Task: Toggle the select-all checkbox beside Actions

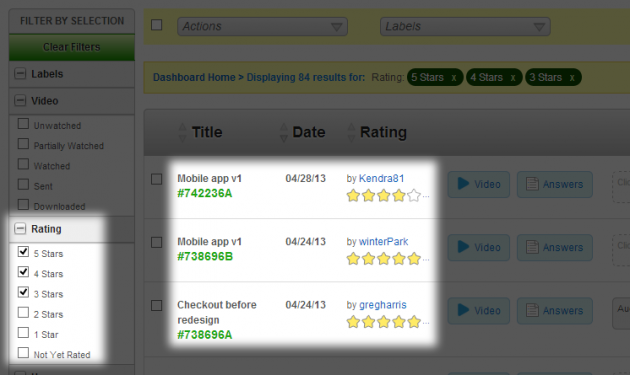Action: pos(156,25)
